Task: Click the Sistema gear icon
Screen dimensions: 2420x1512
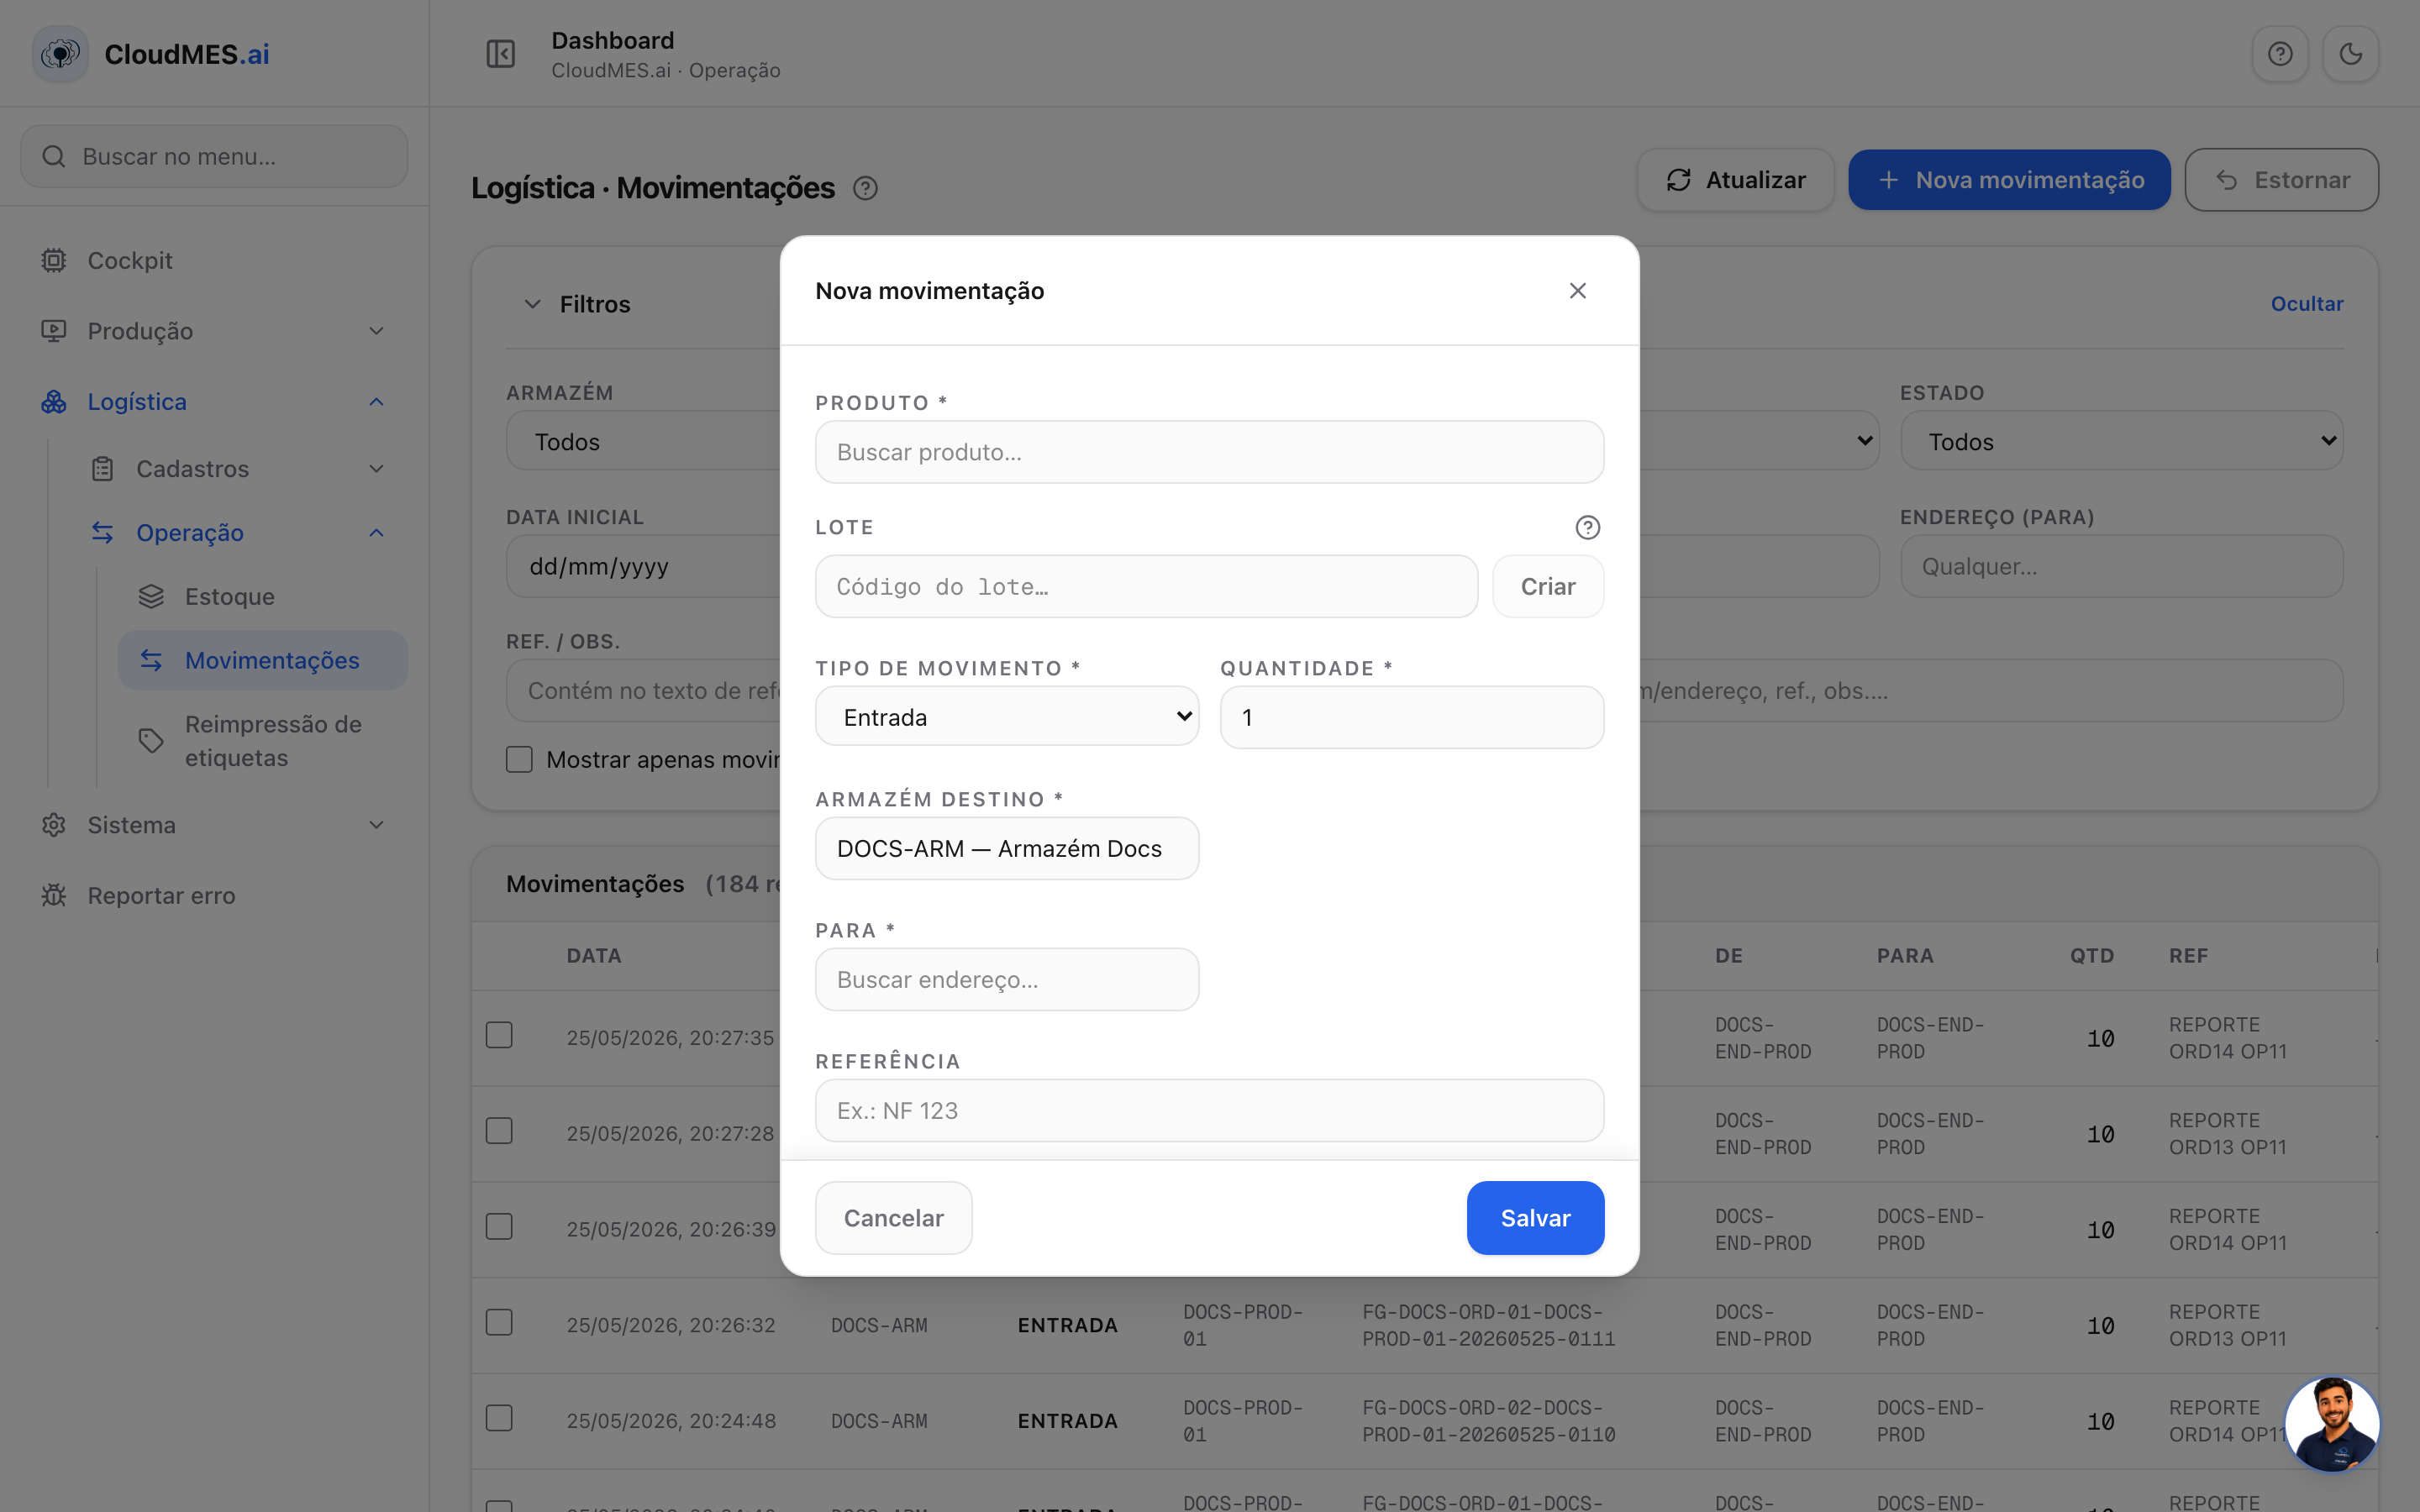Action: (x=54, y=825)
